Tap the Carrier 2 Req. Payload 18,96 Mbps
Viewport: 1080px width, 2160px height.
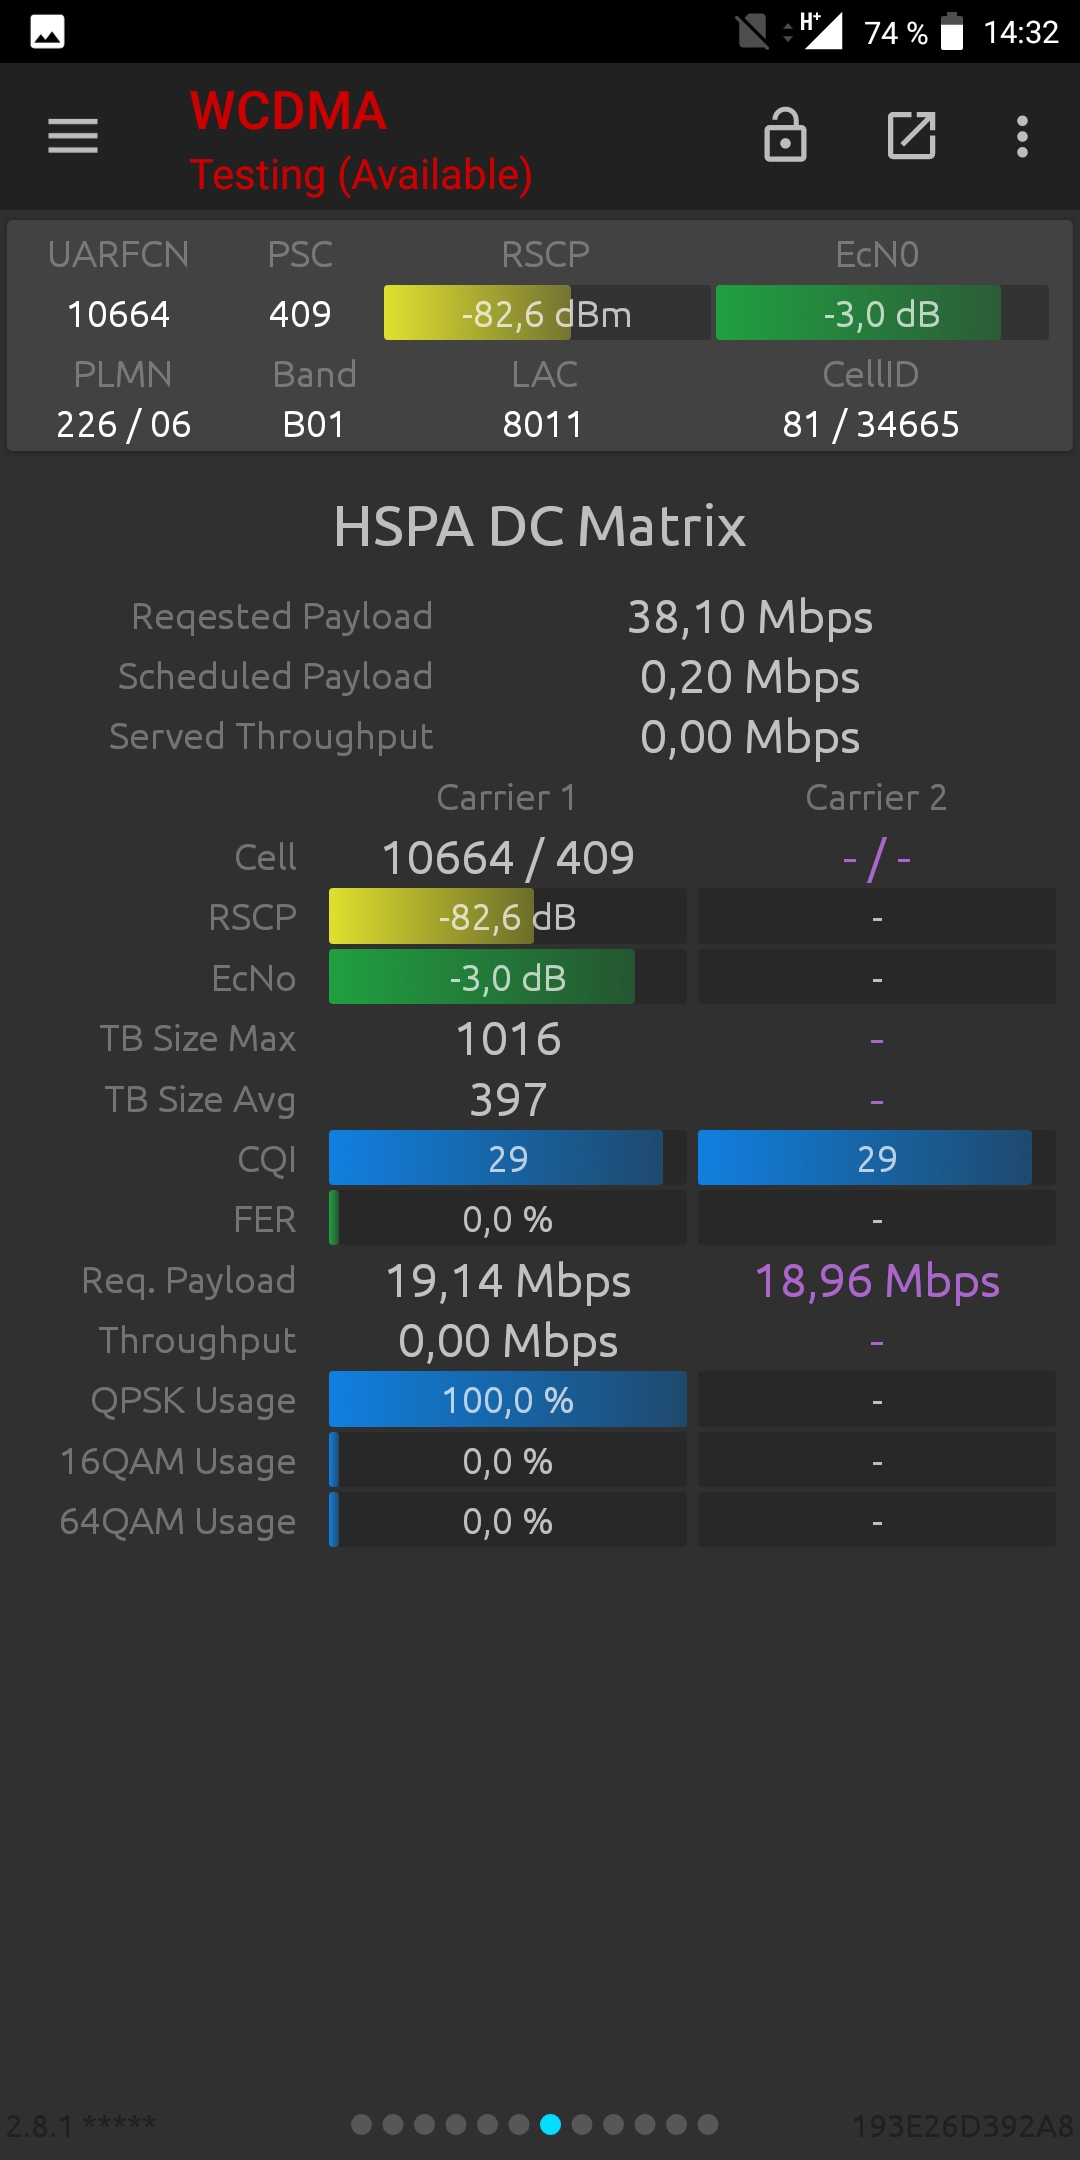877,1281
